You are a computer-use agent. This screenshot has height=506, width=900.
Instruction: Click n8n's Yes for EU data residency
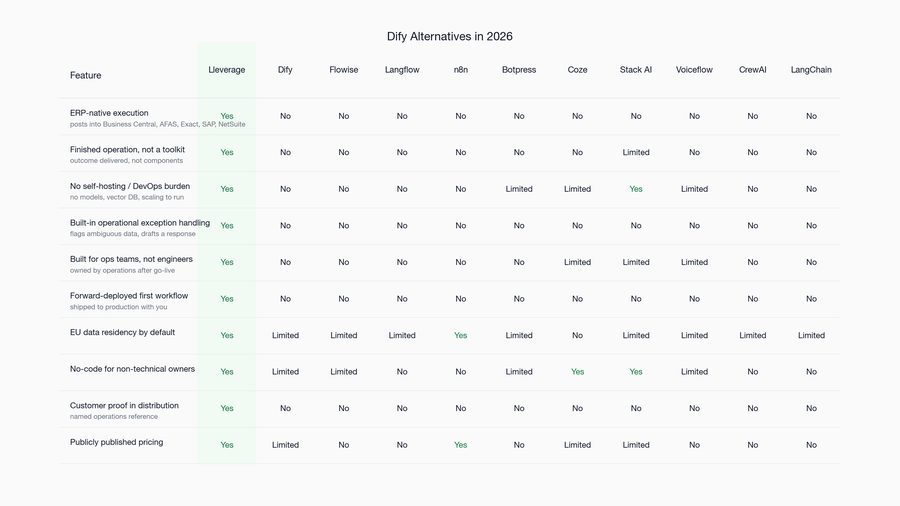coord(460,335)
